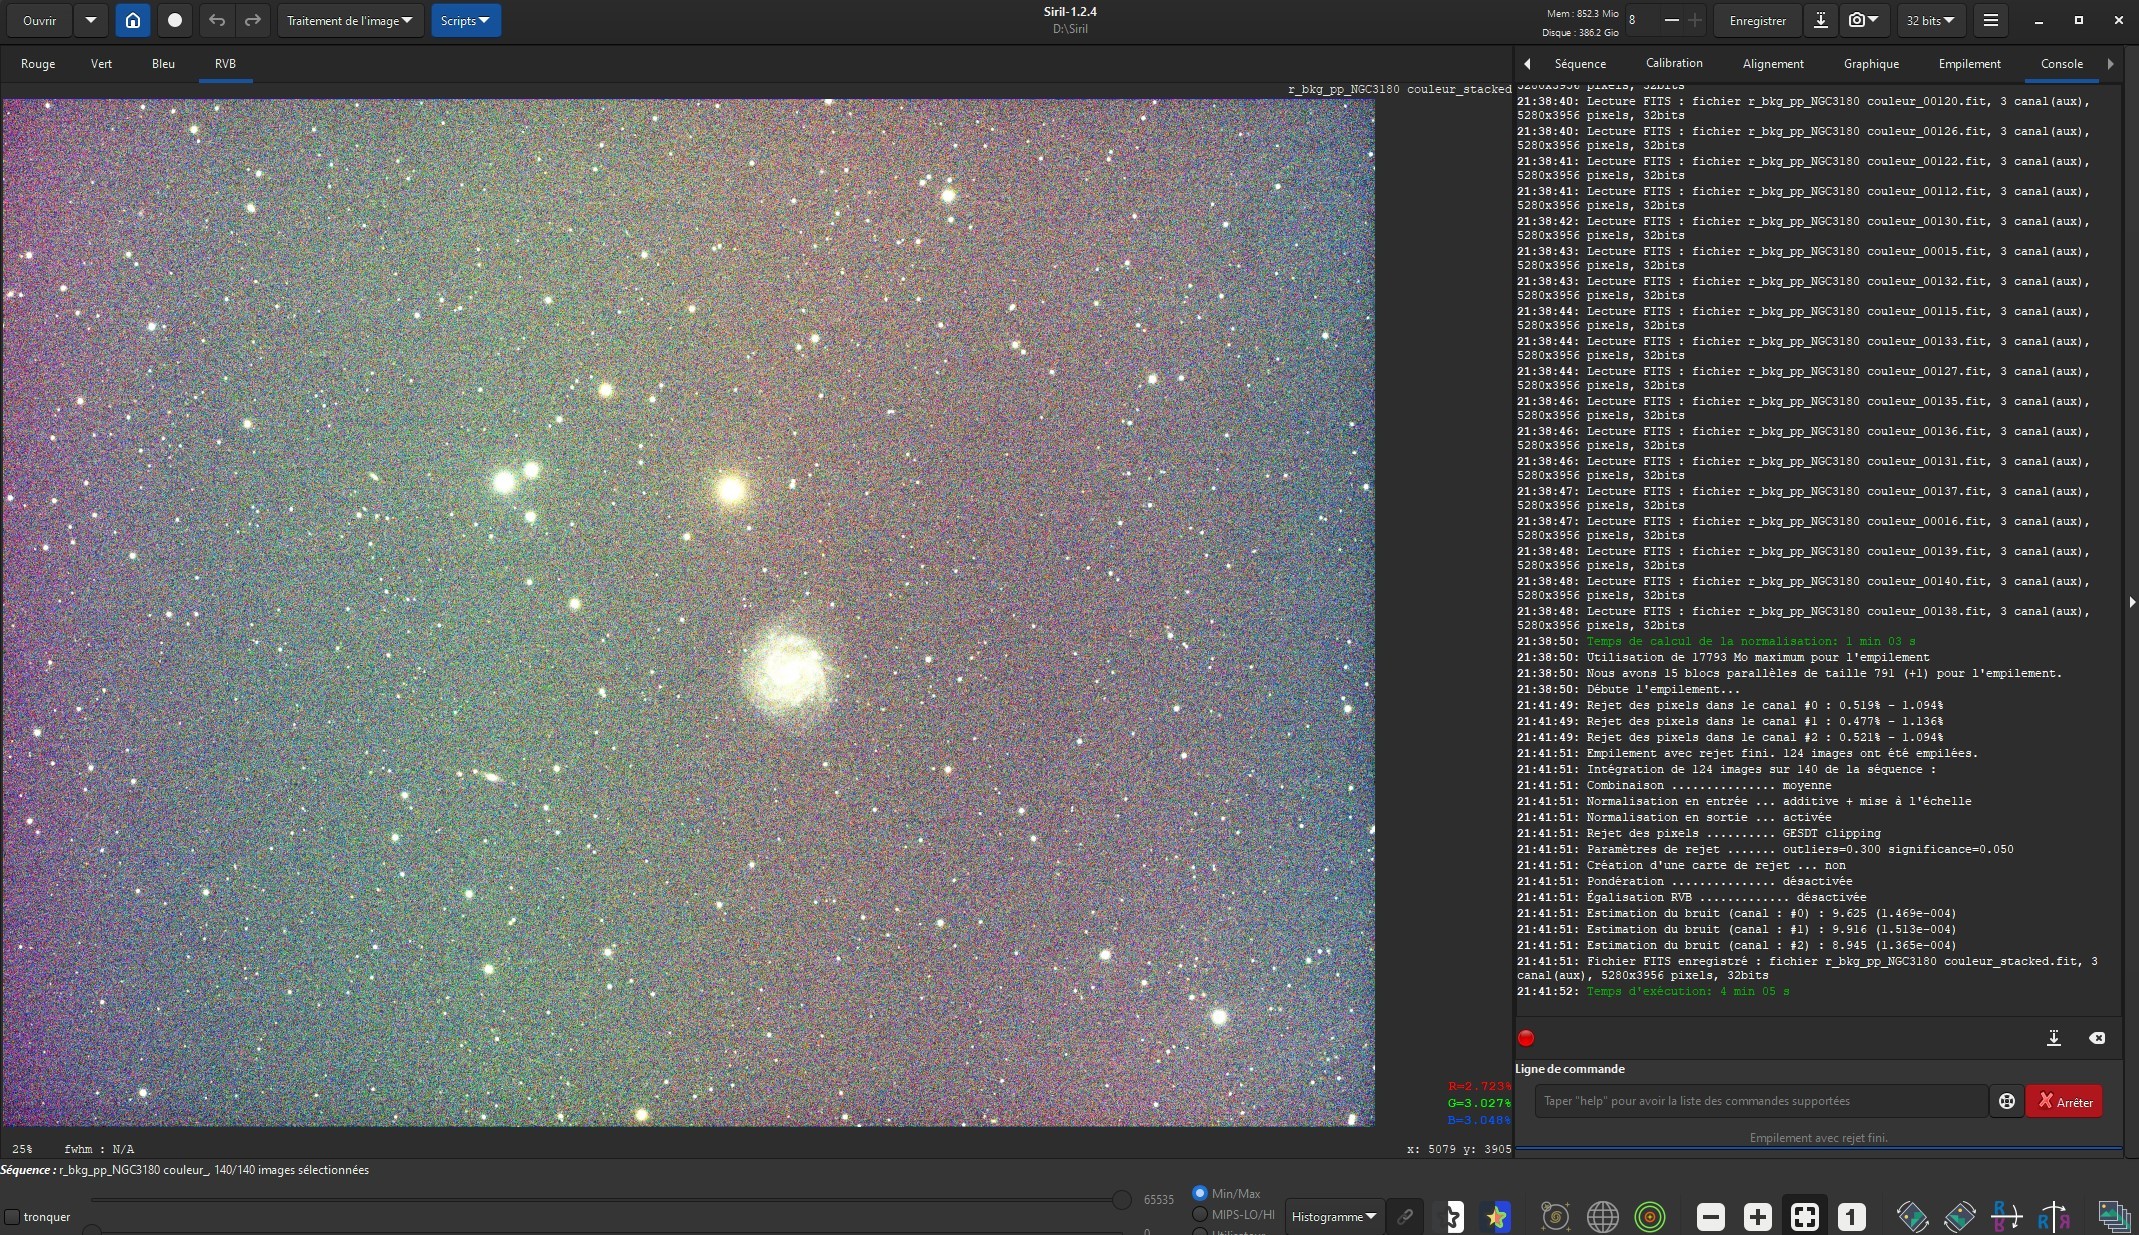Open the 32 bits dropdown
This screenshot has width=2139, height=1235.
tap(1930, 20)
